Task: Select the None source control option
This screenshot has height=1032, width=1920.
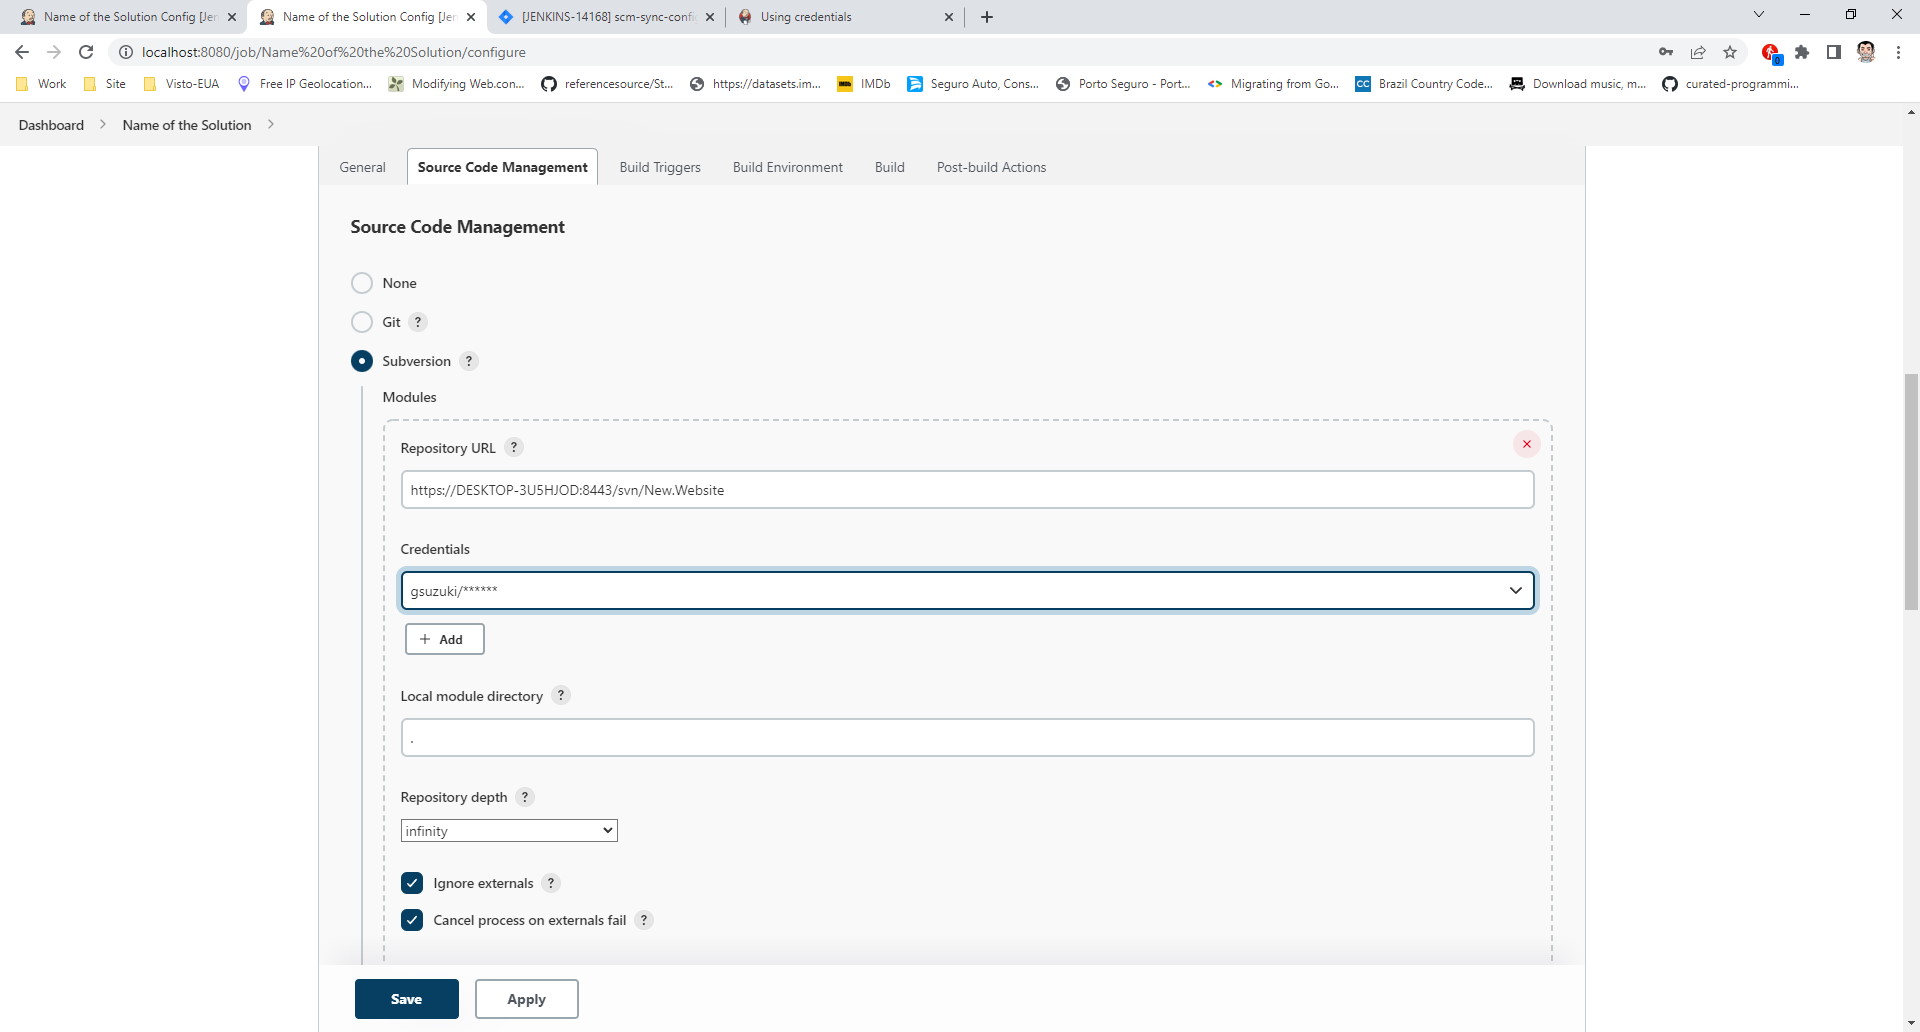Action: [362, 283]
